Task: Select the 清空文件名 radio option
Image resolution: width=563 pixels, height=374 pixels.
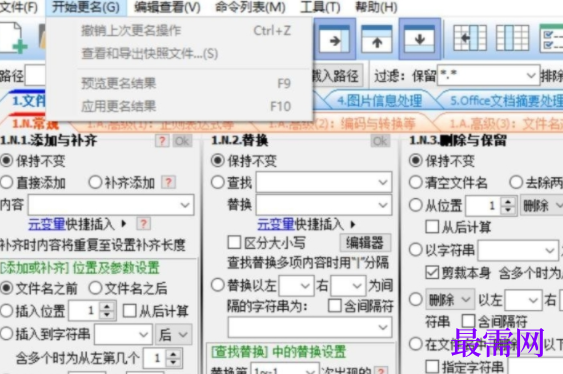Action: (415, 182)
